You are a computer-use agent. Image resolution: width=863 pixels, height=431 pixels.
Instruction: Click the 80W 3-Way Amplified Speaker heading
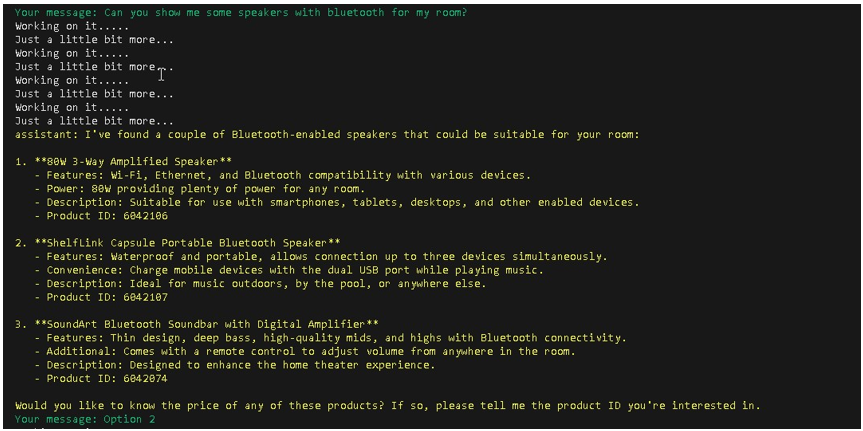123,162
